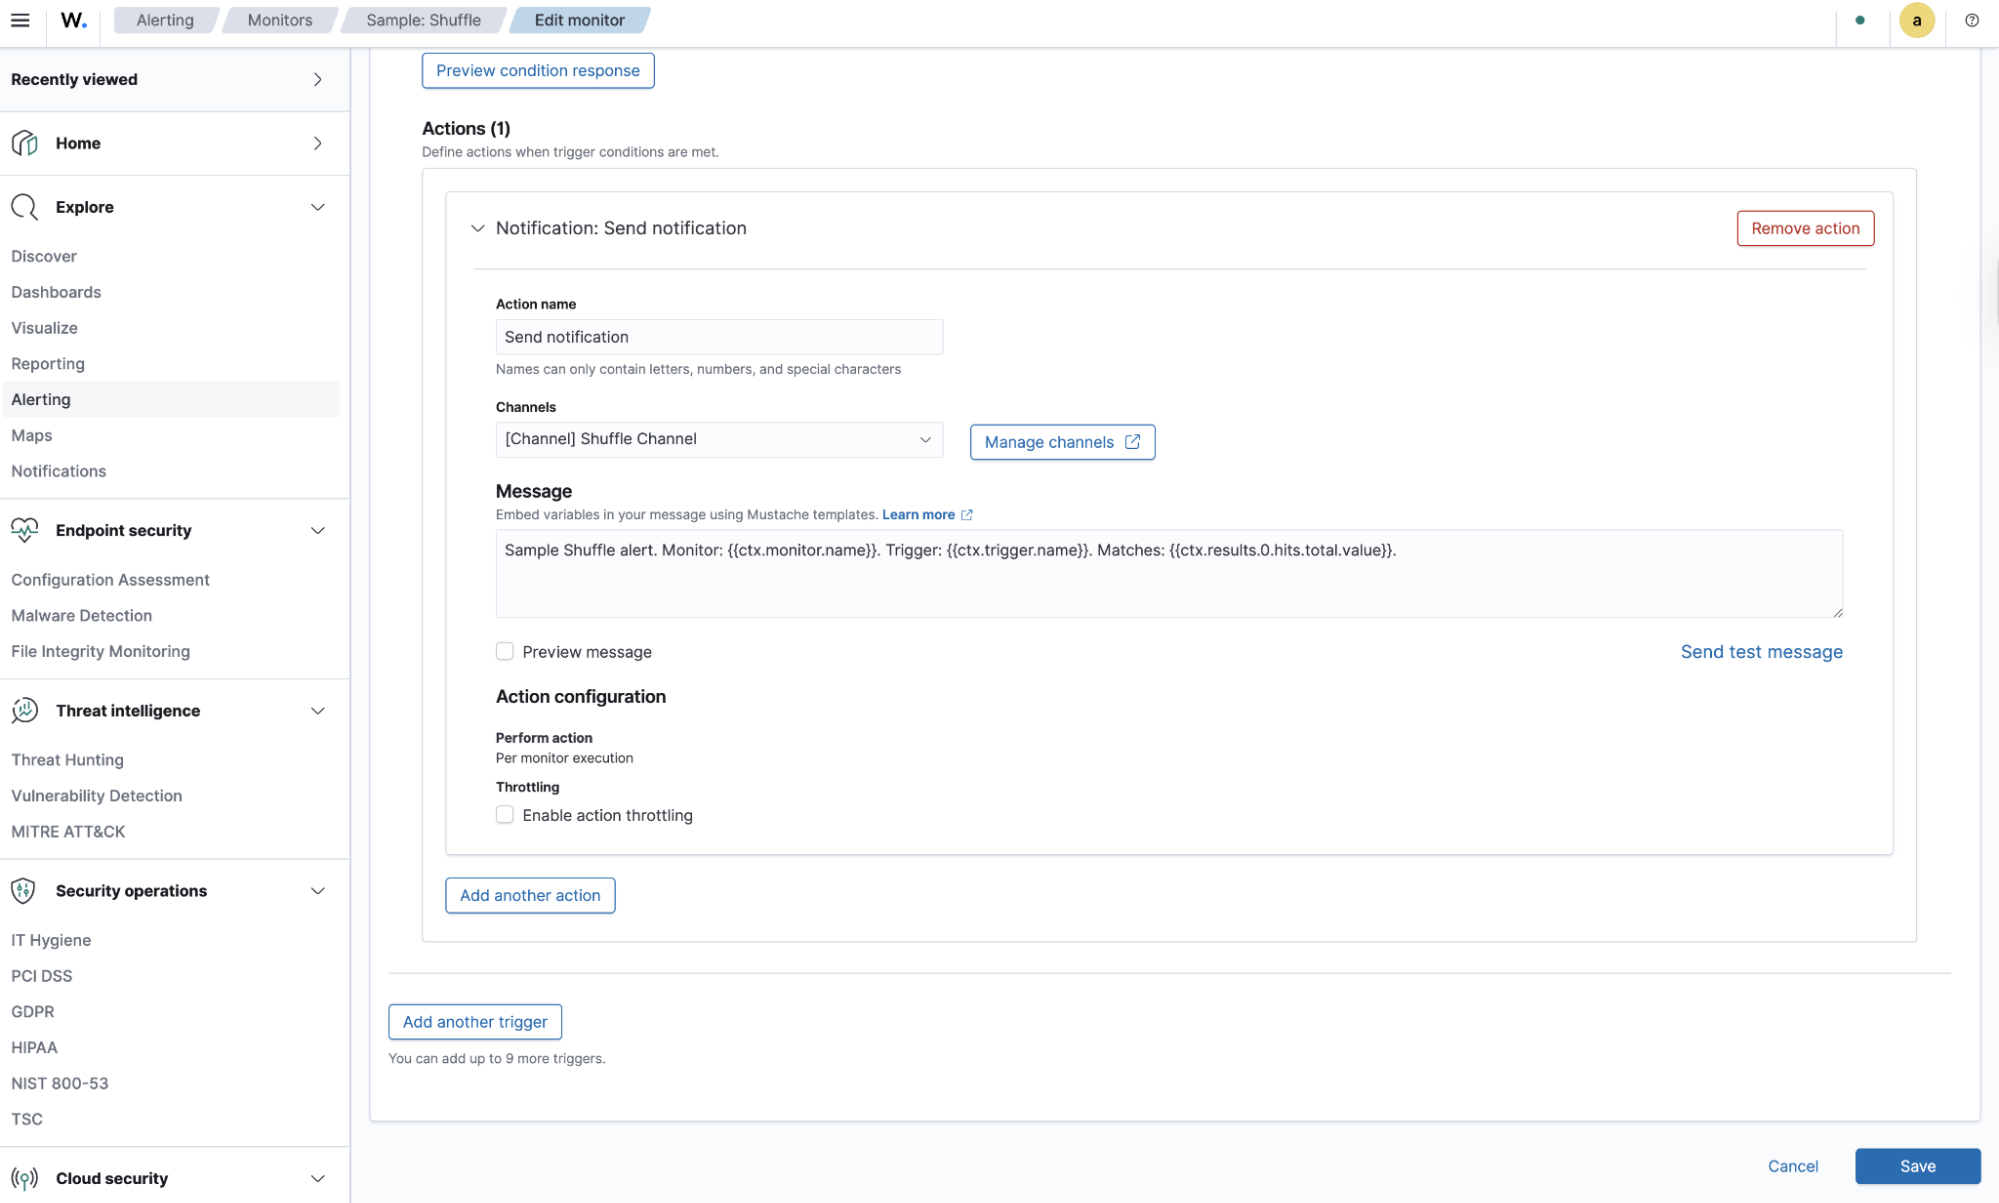Click Preview condition response button
The image size is (1999, 1203).
point(537,71)
